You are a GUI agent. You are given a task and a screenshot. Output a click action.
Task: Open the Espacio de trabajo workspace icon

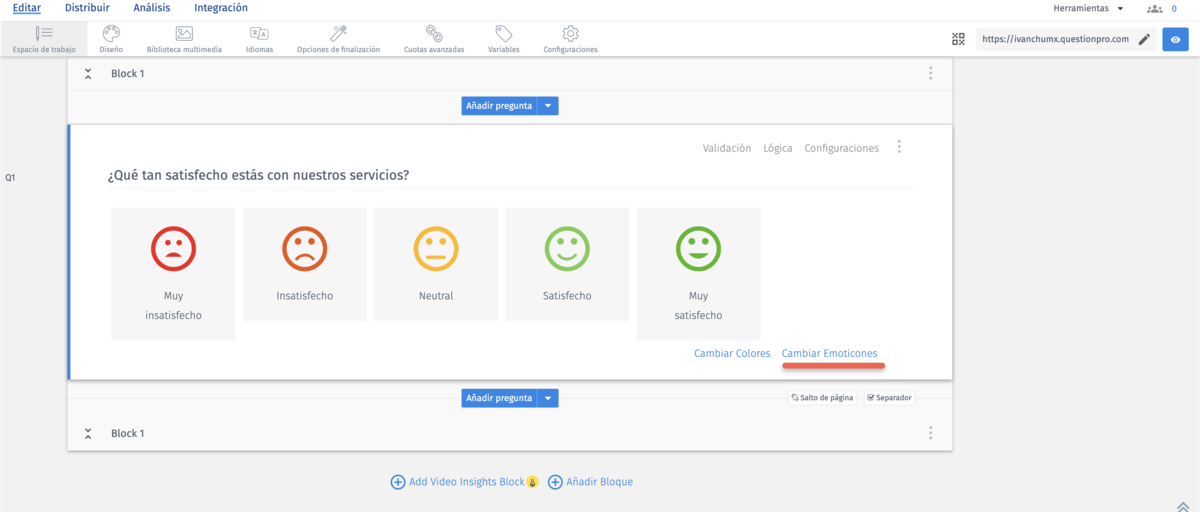tap(43, 34)
